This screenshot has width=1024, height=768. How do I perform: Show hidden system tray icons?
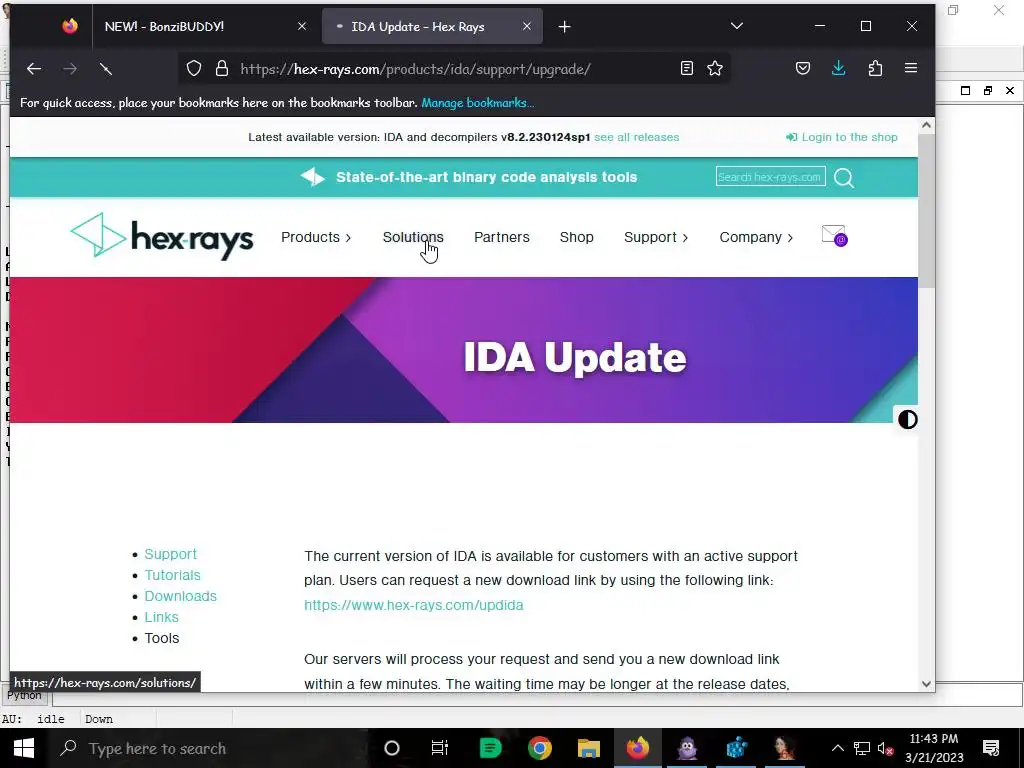pyautogui.click(x=837, y=748)
